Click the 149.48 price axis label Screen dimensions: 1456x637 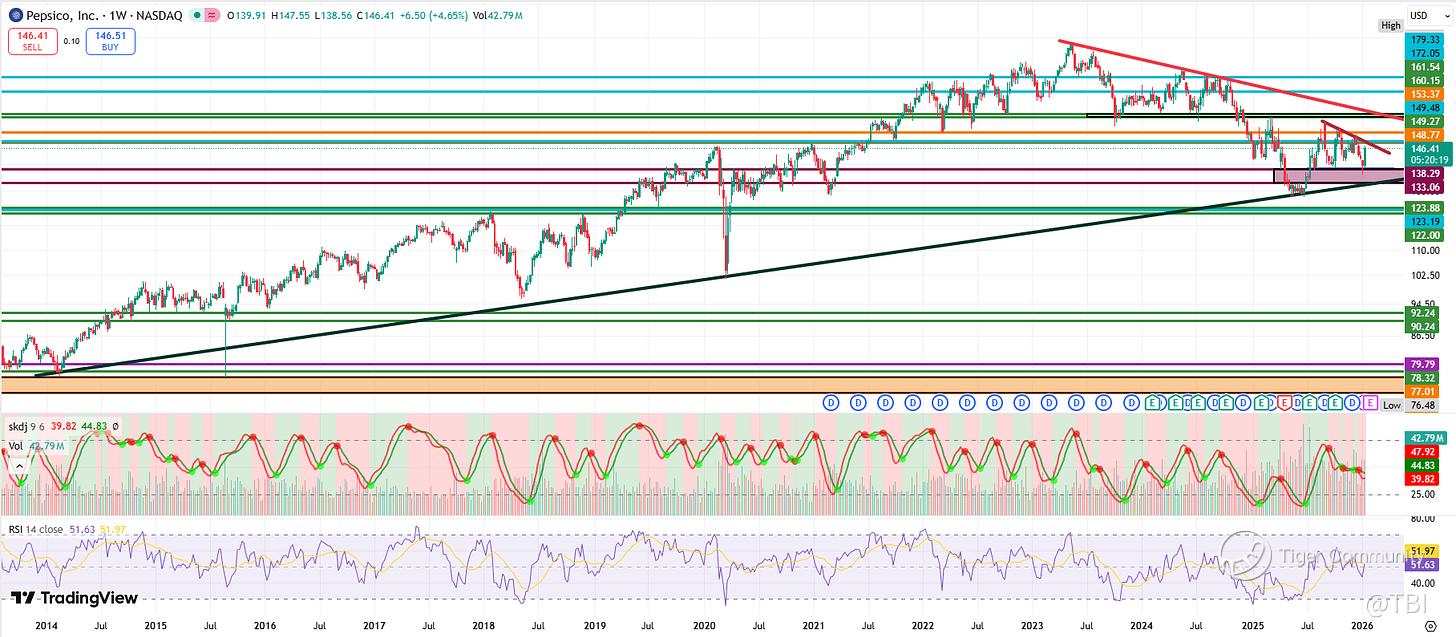click(x=1424, y=107)
